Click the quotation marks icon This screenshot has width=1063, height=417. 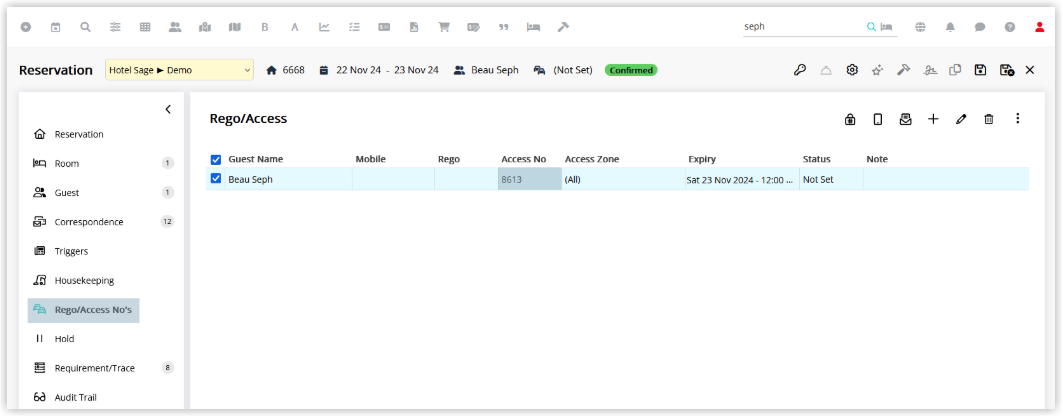[x=504, y=27]
